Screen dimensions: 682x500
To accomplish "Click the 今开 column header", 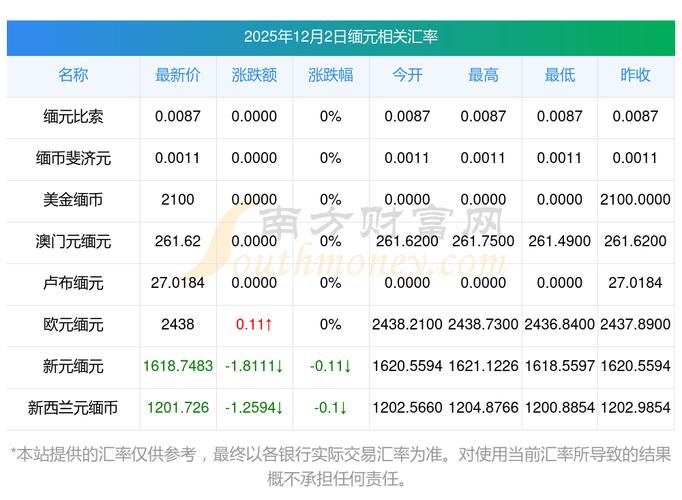I will click(407, 75).
